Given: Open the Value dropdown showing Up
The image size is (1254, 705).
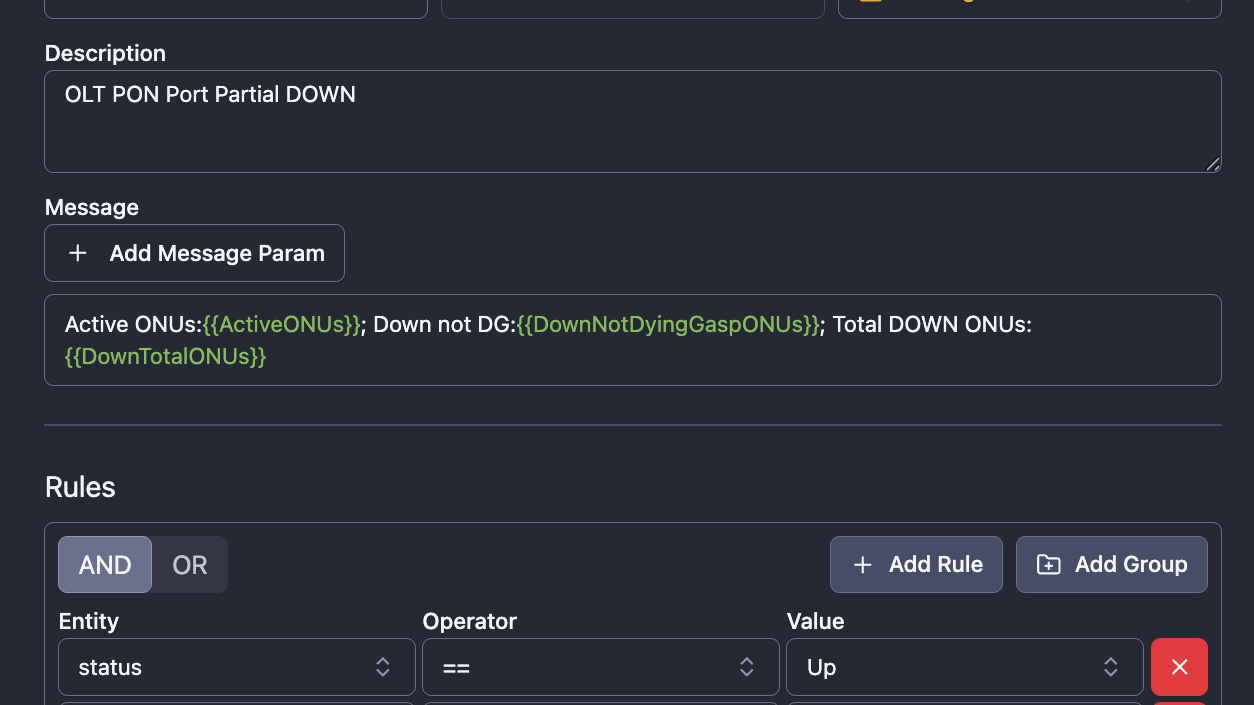Looking at the screenshot, I should pyautogui.click(x=964, y=666).
